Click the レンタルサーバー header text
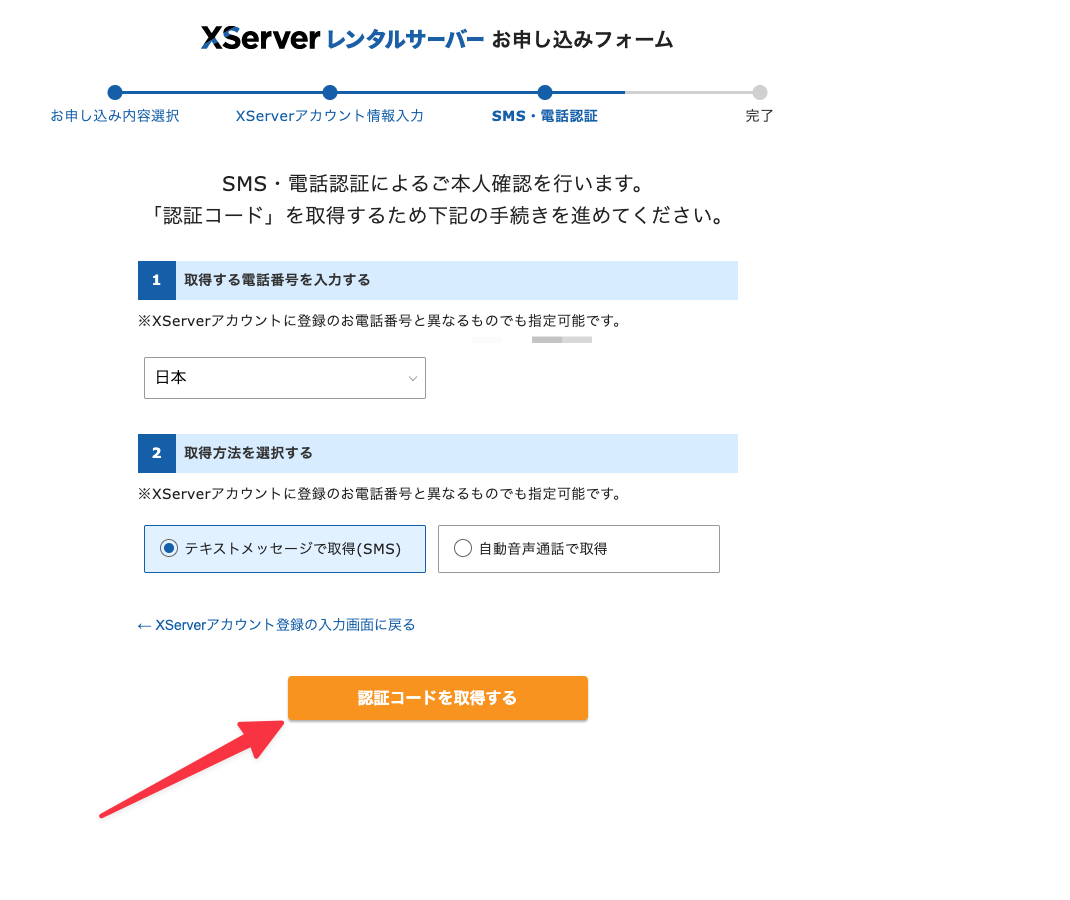 tap(405, 40)
